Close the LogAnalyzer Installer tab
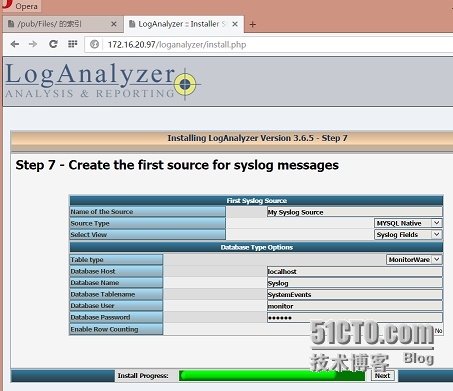 (235, 24)
